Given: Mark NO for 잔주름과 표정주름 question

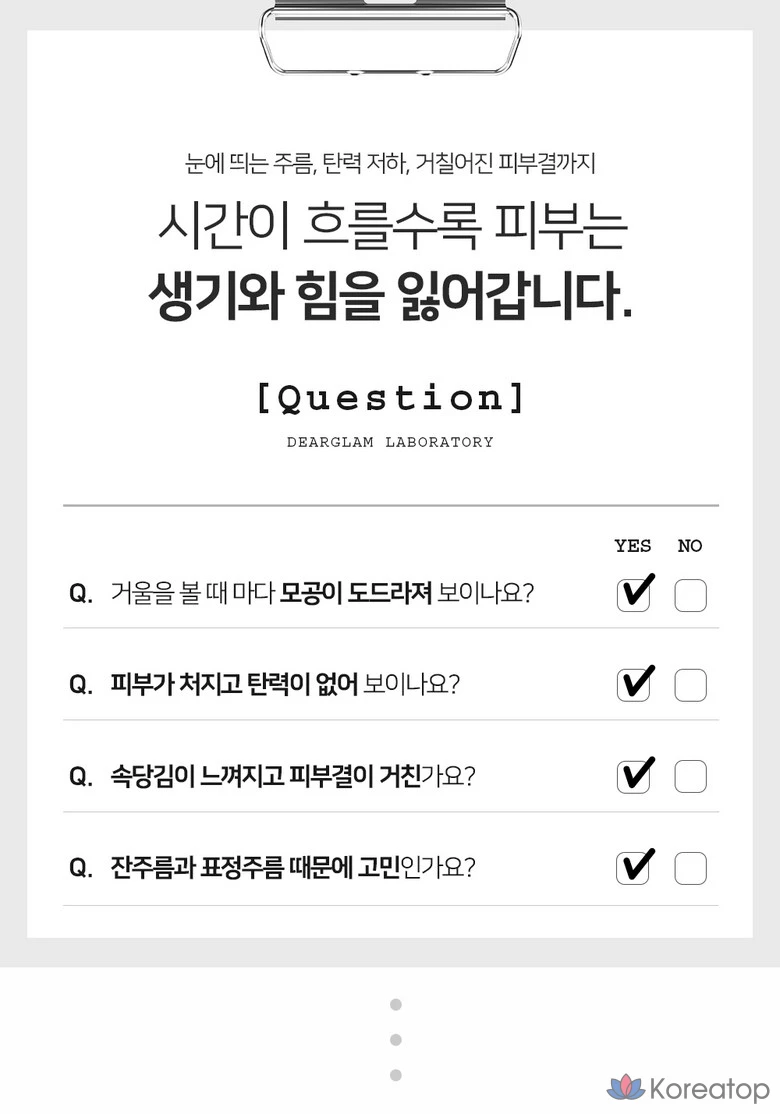Looking at the screenshot, I should tap(690, 868).
